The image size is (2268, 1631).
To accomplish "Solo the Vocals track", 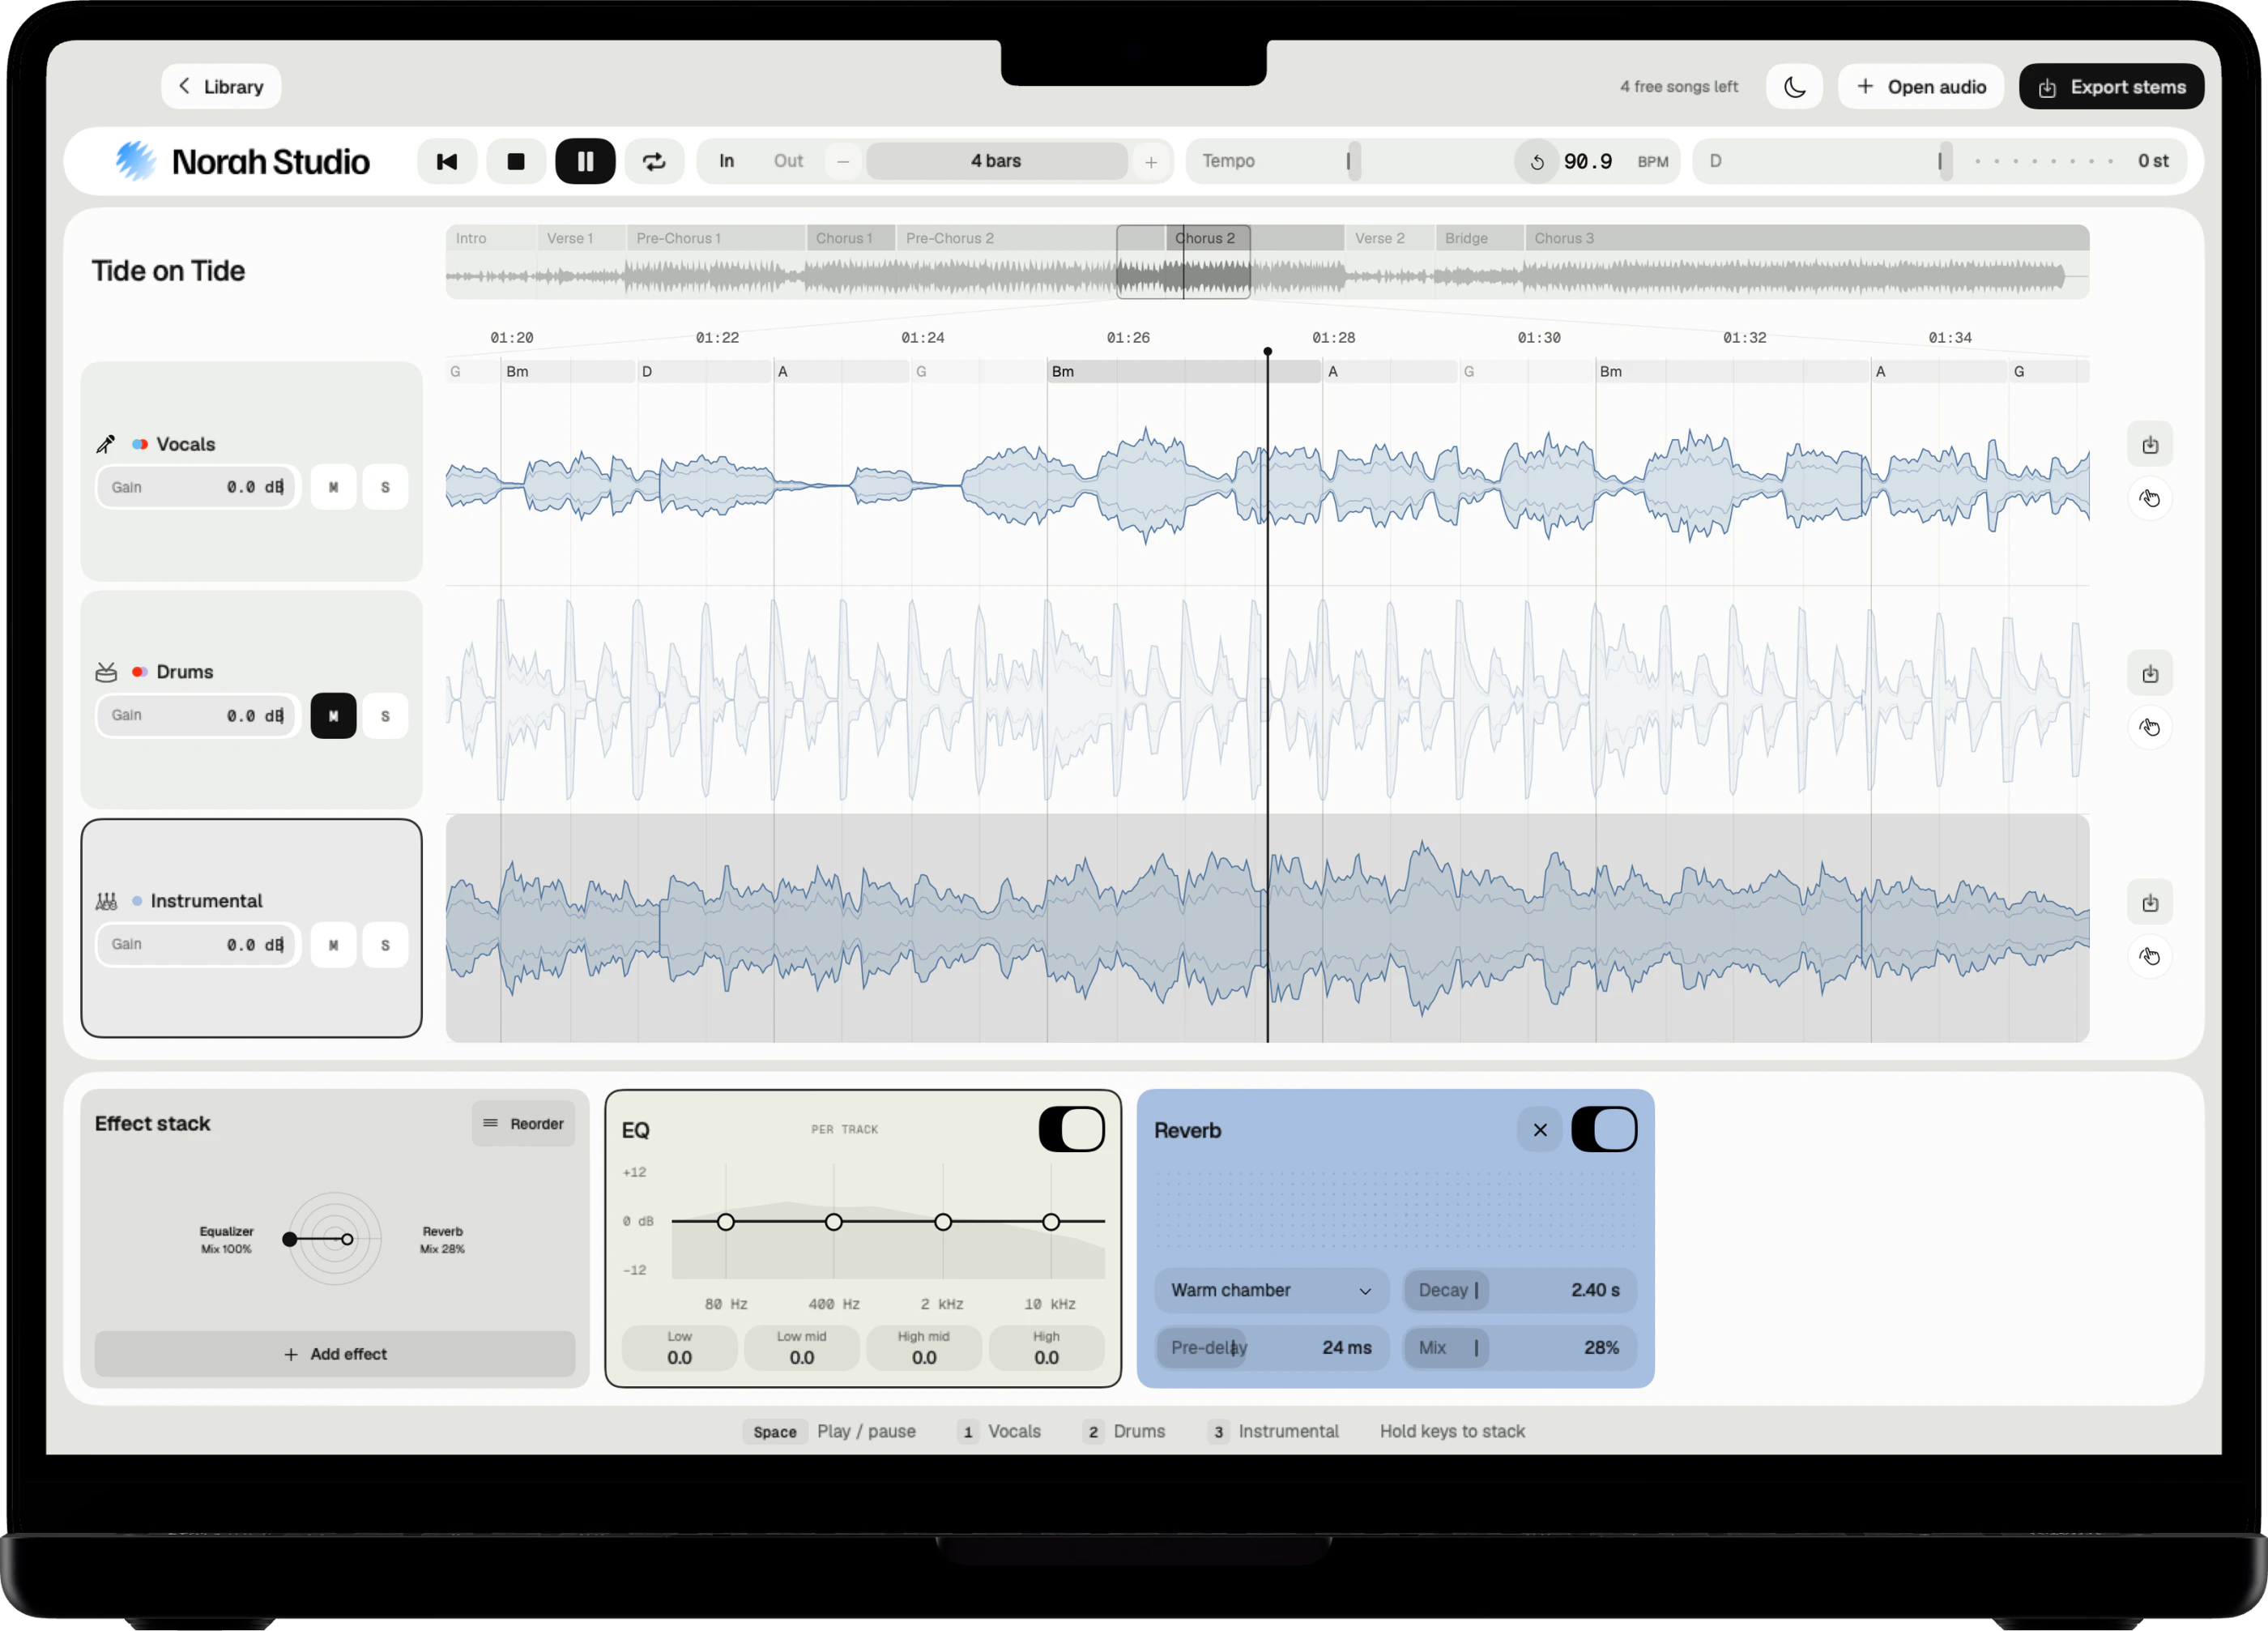I will (385, 487).
